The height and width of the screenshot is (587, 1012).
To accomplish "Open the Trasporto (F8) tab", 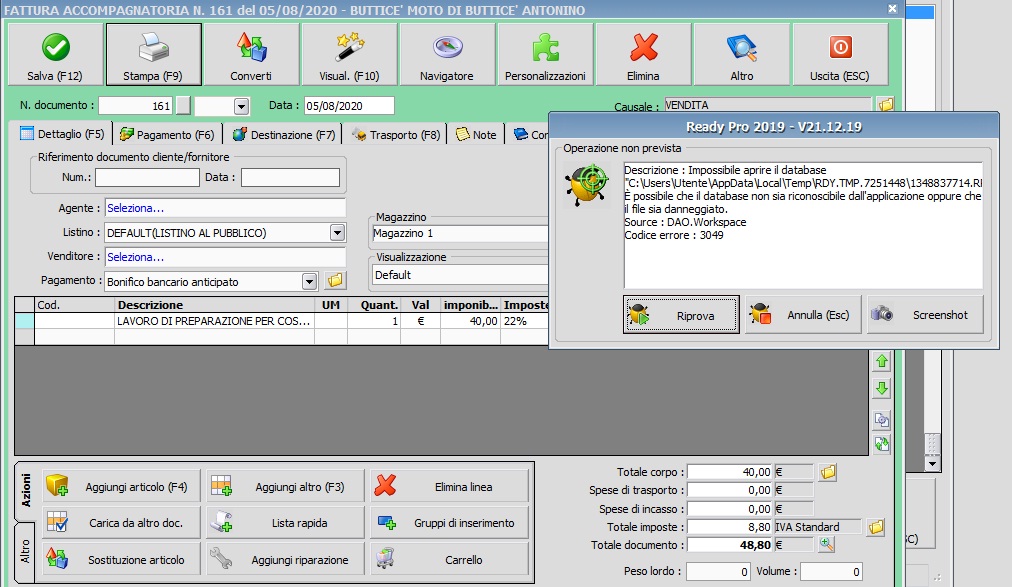I will pyautogui.click(x=396, y=134).
